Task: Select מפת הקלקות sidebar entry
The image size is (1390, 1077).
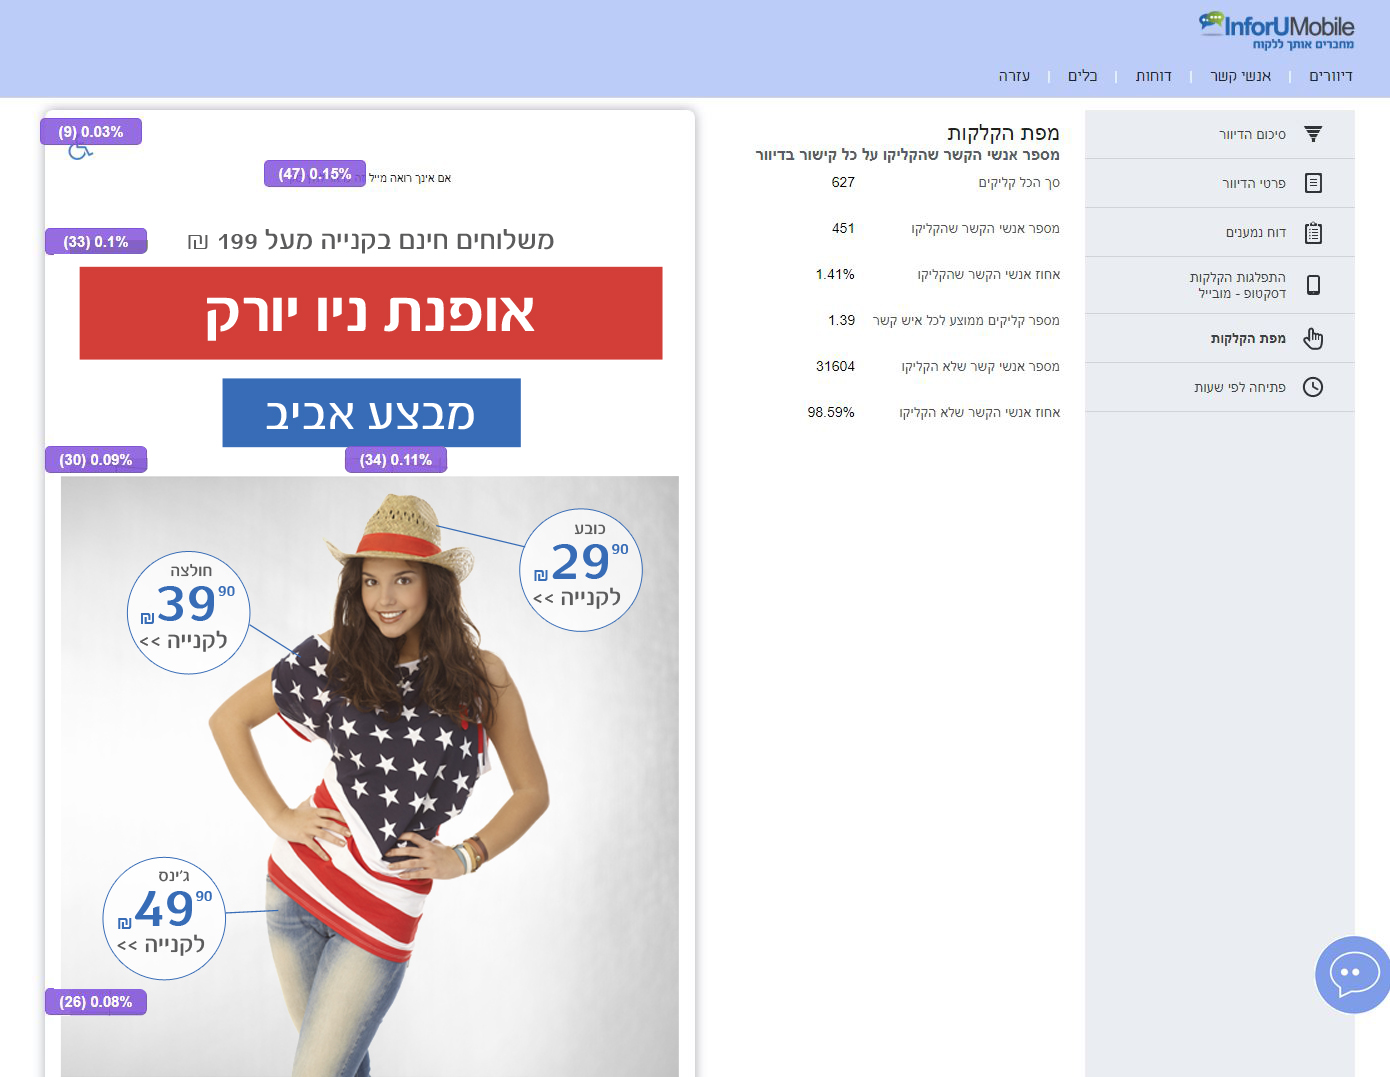Action: click(x=1220, y=338)
